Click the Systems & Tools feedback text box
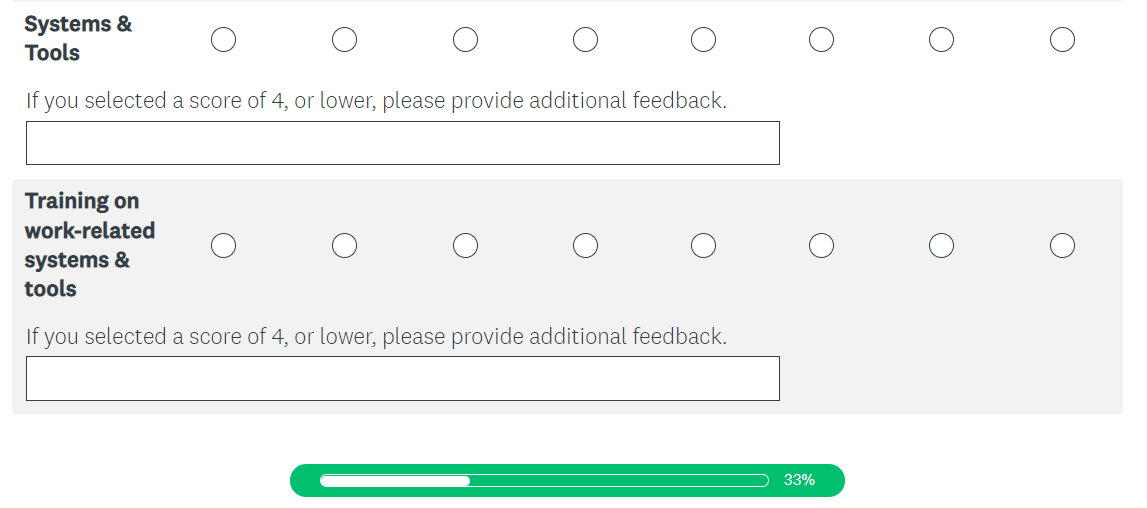 pos(402,143)
